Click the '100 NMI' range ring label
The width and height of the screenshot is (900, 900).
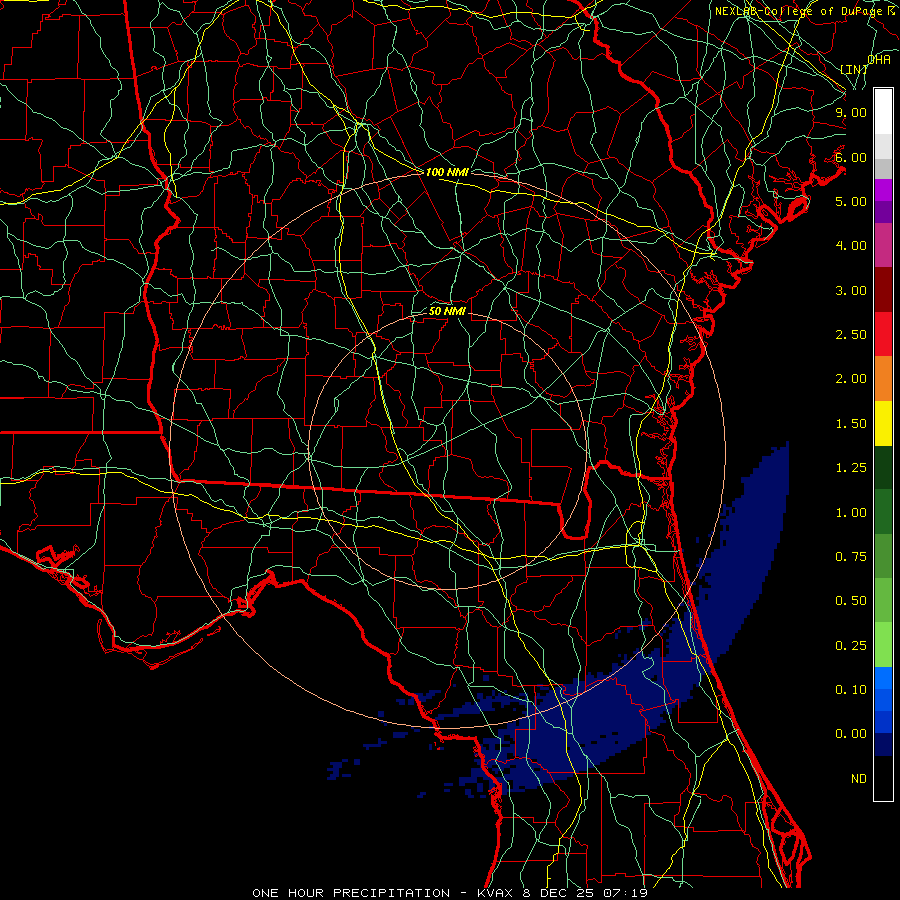[x=447, y=172]
